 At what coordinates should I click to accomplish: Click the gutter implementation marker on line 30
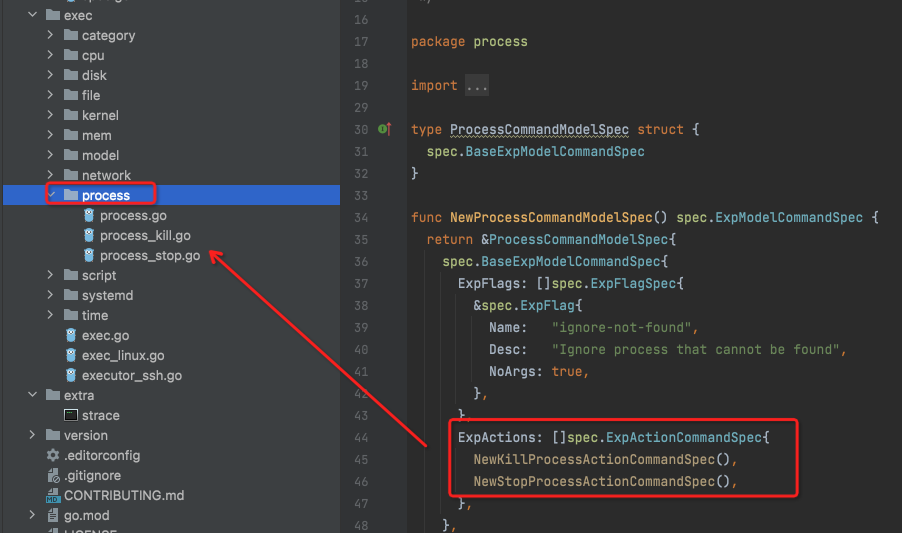tap(385, 130)
